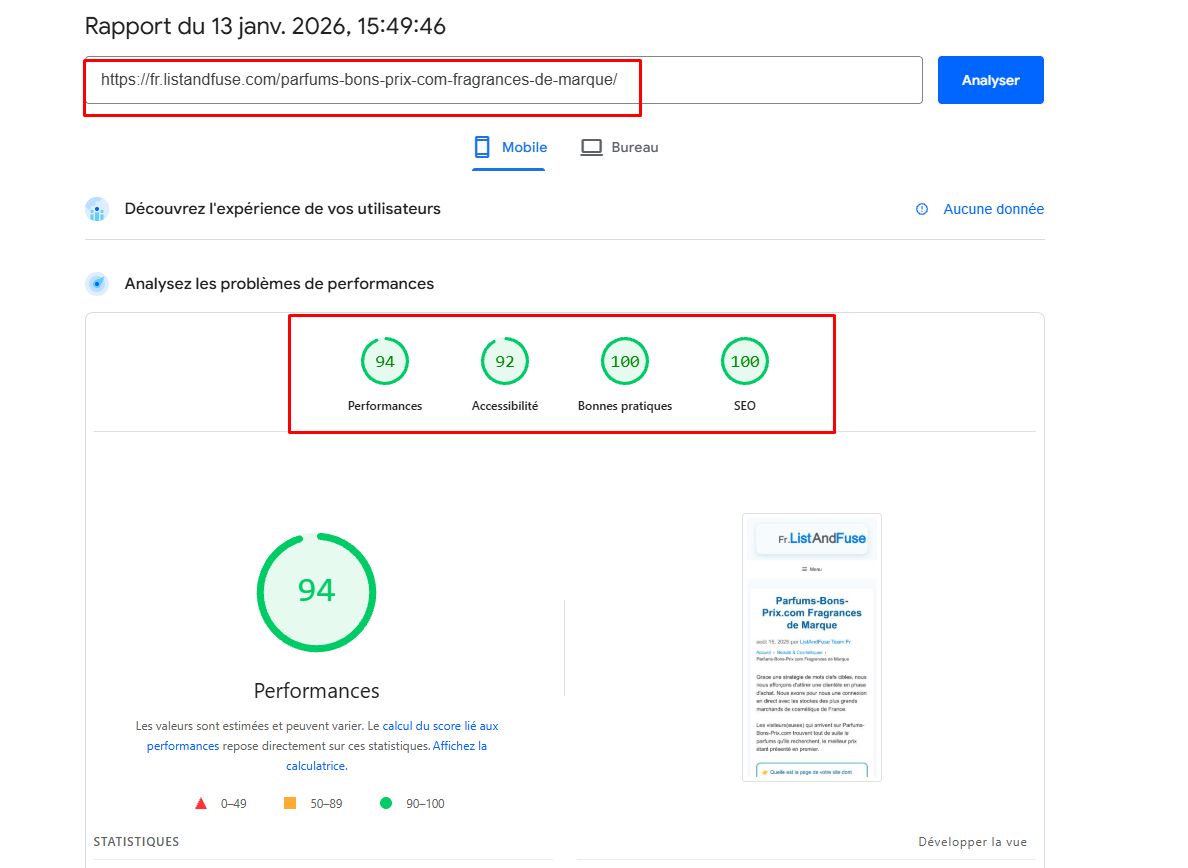Viewport: 1188px width, 868px height.
Task: Click the green circle 90–100 legend icon
Action: [x=386, y=803]
